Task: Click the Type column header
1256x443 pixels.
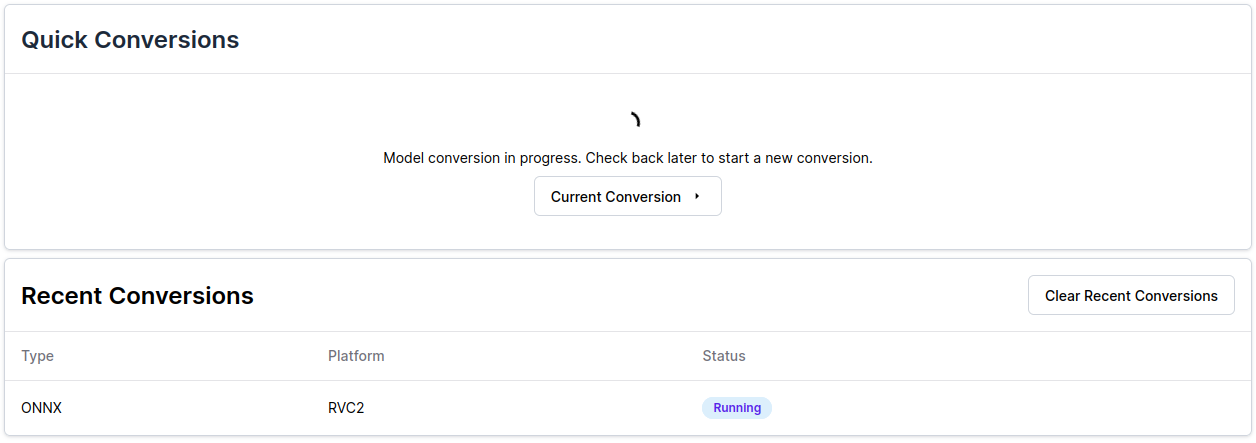Action: 37,356
